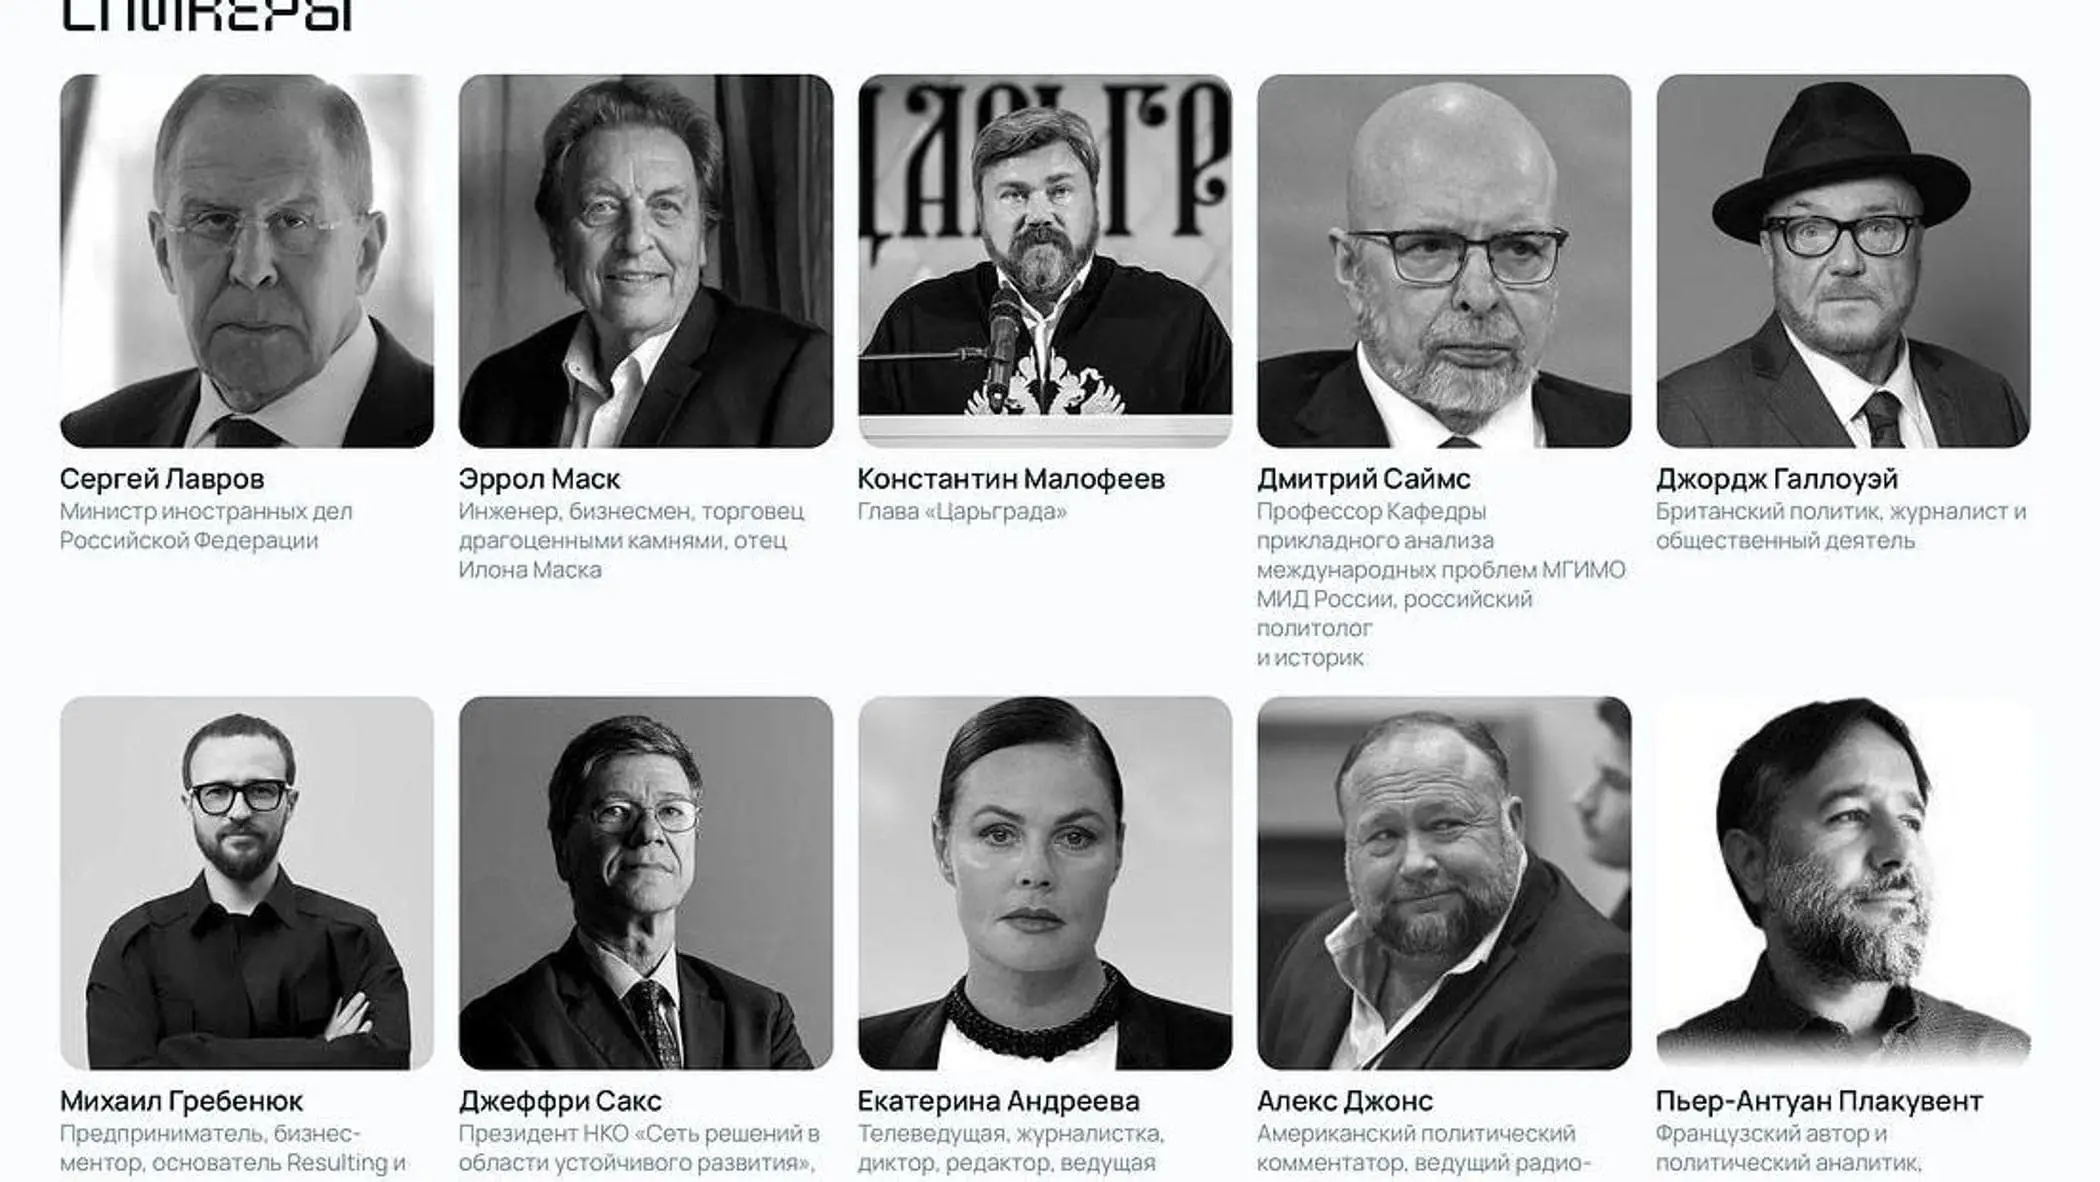Click the Пьер-Антуан Плакувент portrait
The height and width of the screenshot is (1182, 2100).
pos(1843,883)
